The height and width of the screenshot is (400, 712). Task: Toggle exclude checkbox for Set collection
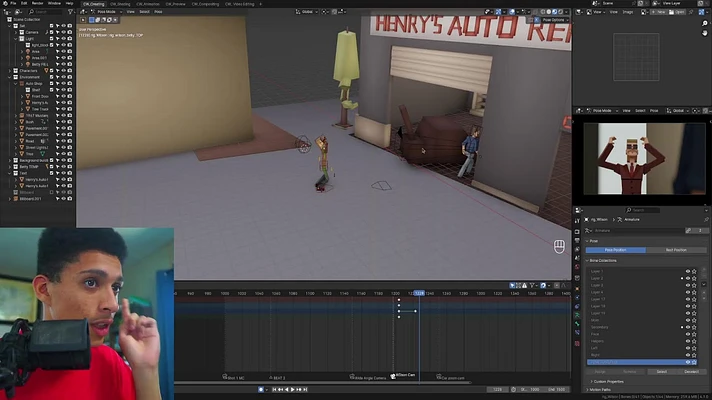pyautogui.click(x=51, y=26)
